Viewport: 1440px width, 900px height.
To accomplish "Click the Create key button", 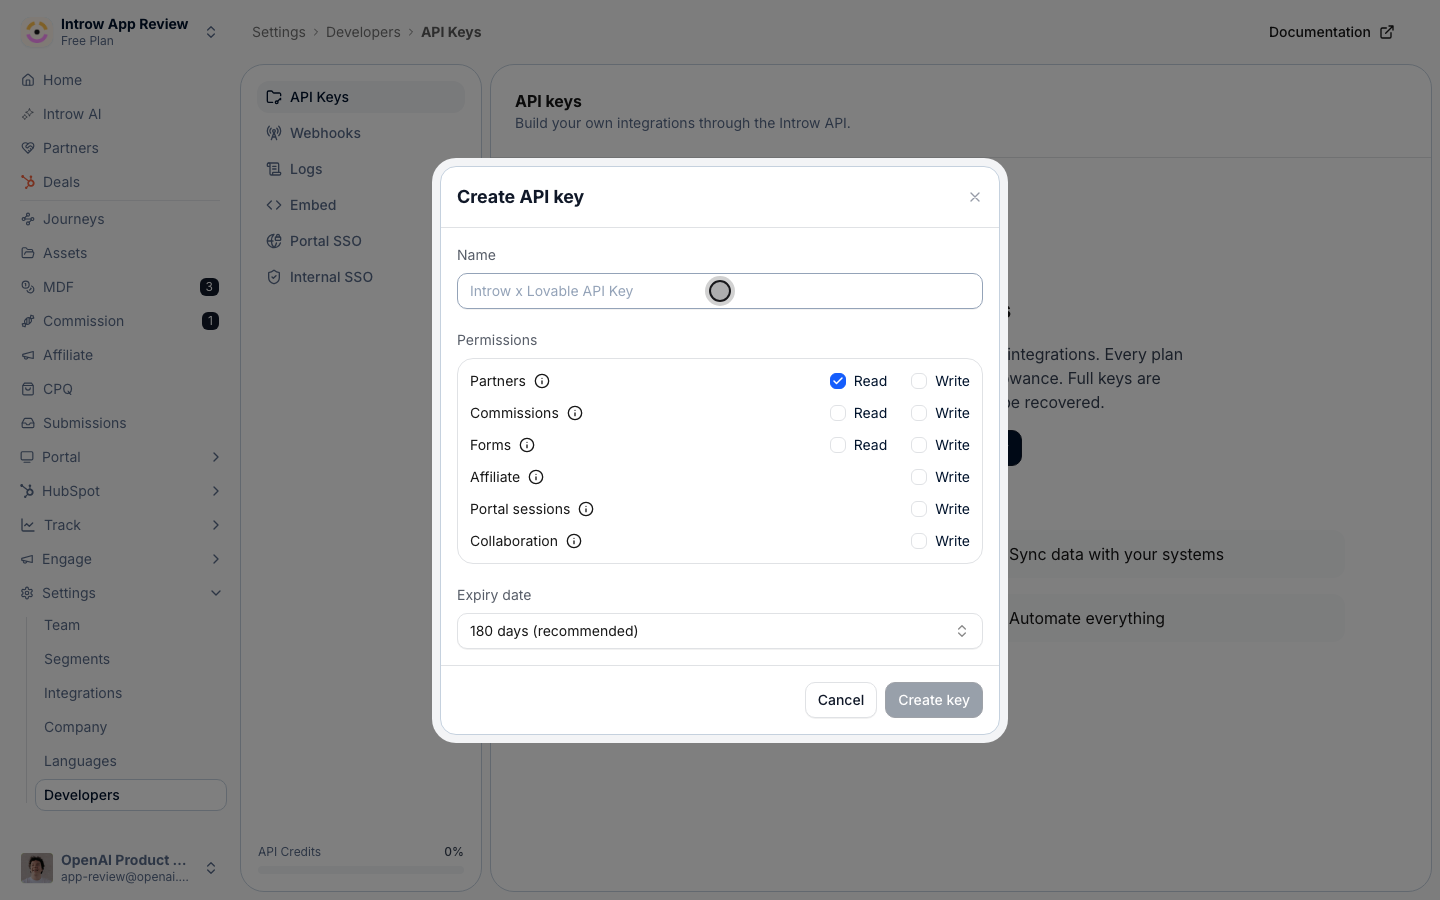I will pyautogui.click(x=934, y=700).
